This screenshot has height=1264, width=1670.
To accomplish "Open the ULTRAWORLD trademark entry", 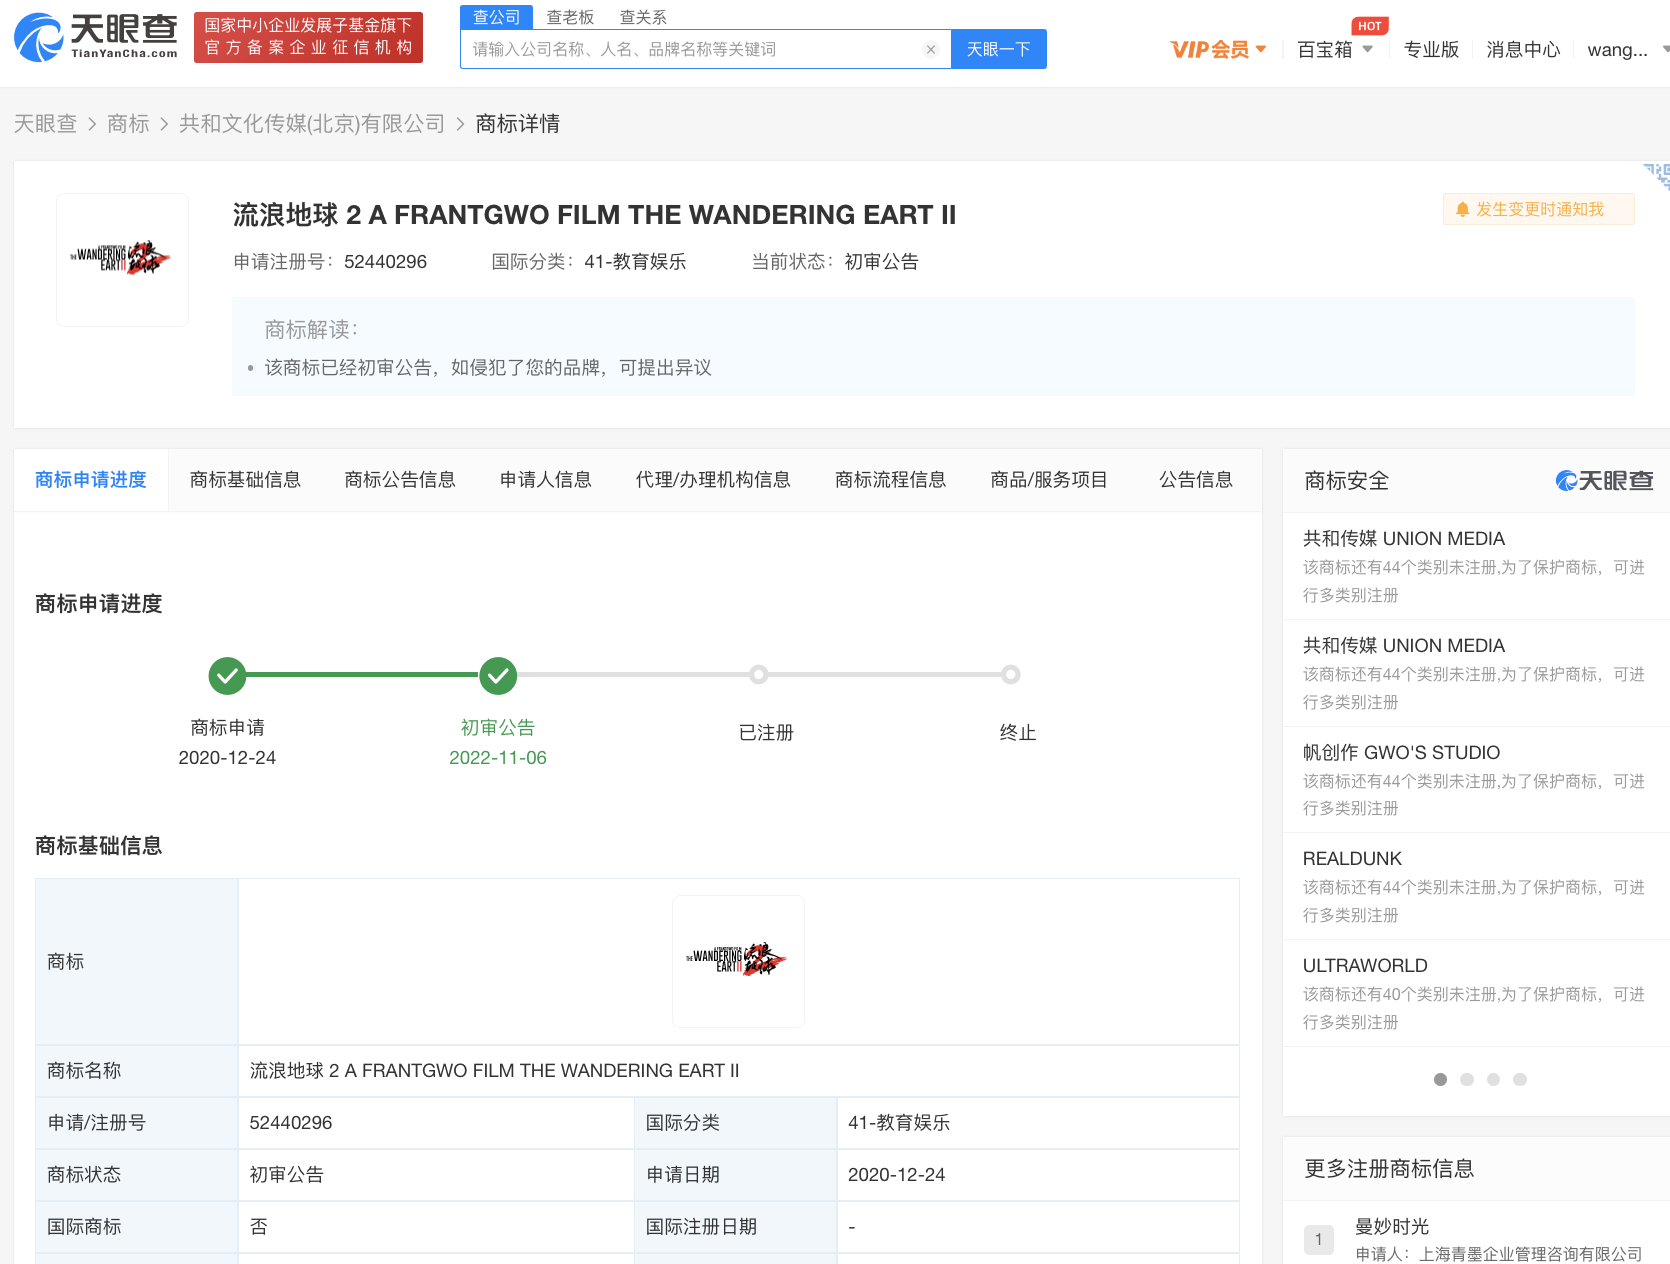I will 1365,966.
